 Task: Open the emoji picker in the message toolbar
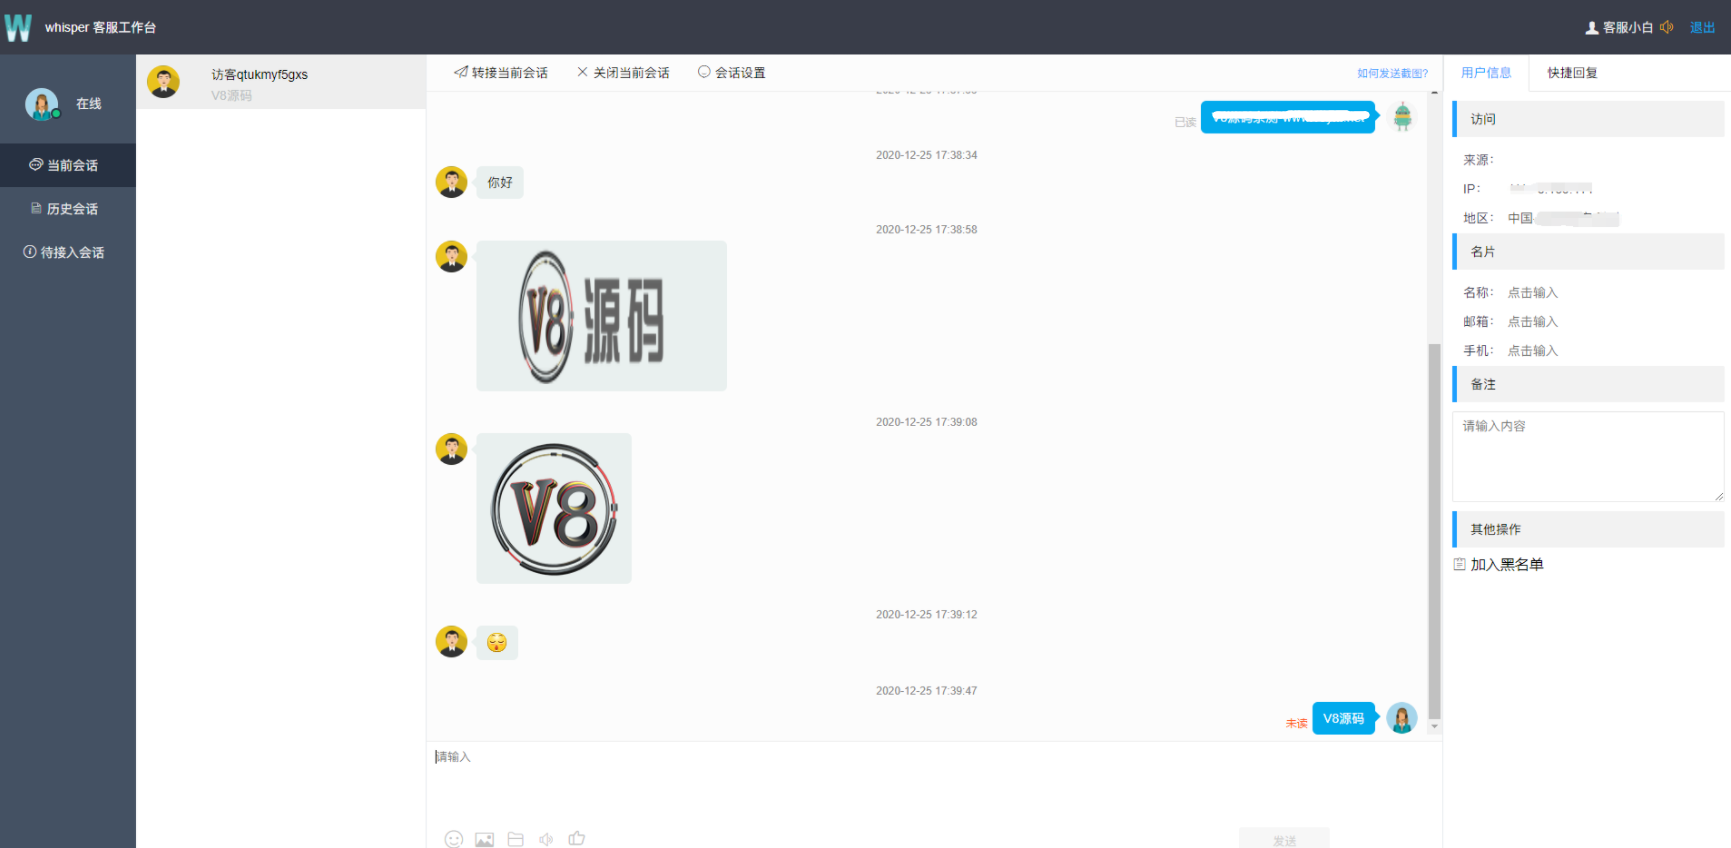coord(454,839)
